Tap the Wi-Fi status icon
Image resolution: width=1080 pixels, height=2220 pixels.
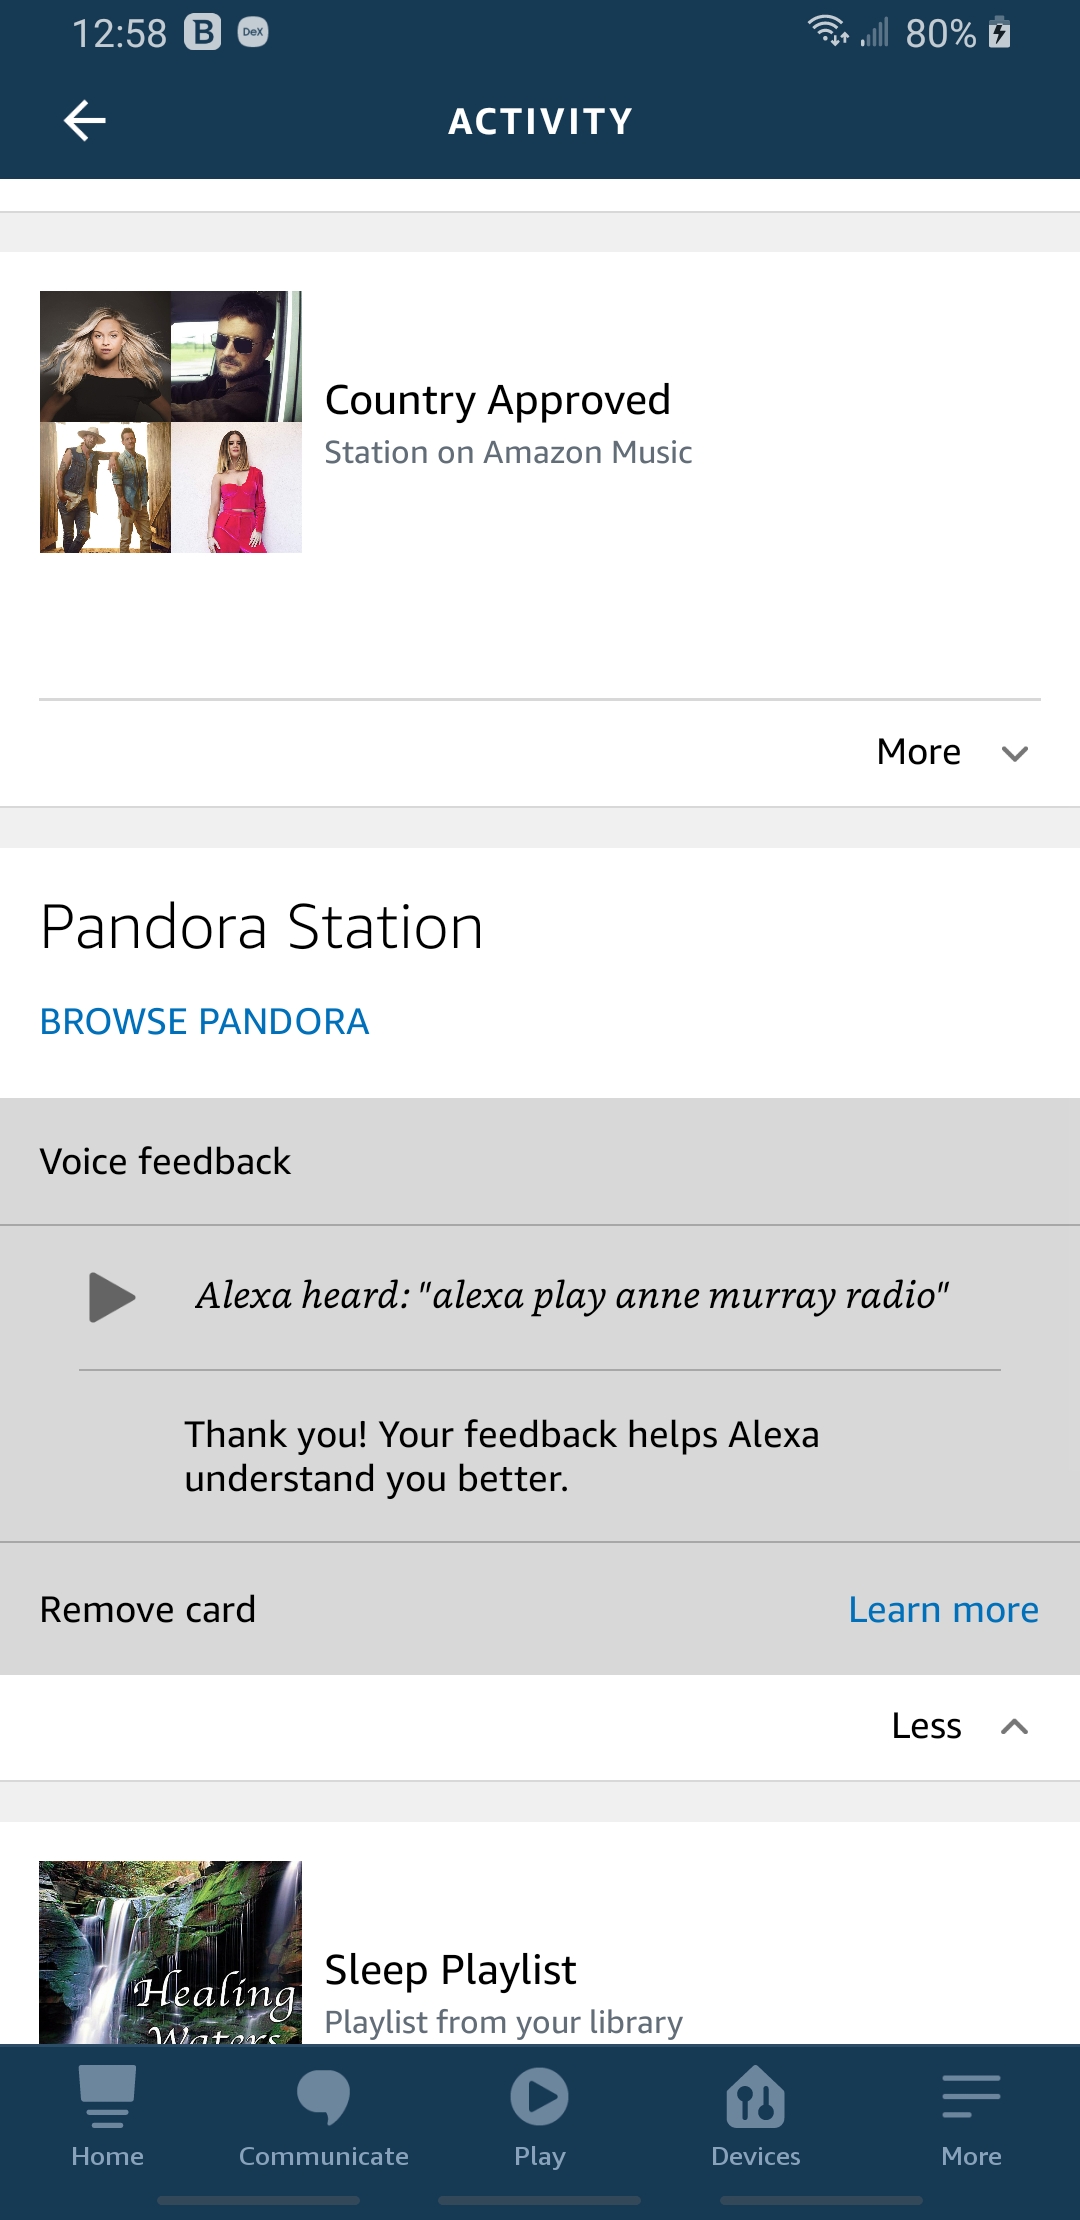(x=828, y=32)
